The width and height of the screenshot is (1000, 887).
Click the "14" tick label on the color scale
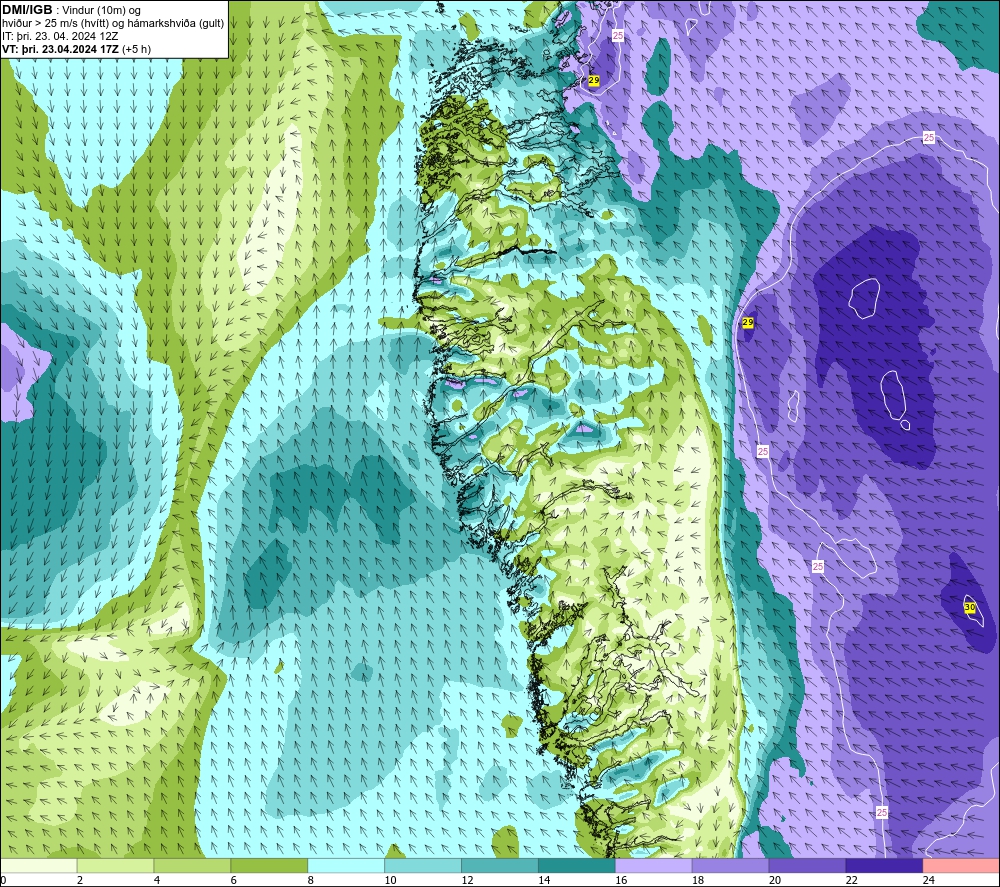pos(544,880)
